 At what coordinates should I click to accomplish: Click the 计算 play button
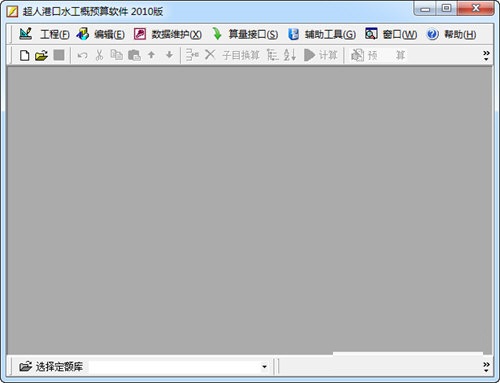(321, 55)
